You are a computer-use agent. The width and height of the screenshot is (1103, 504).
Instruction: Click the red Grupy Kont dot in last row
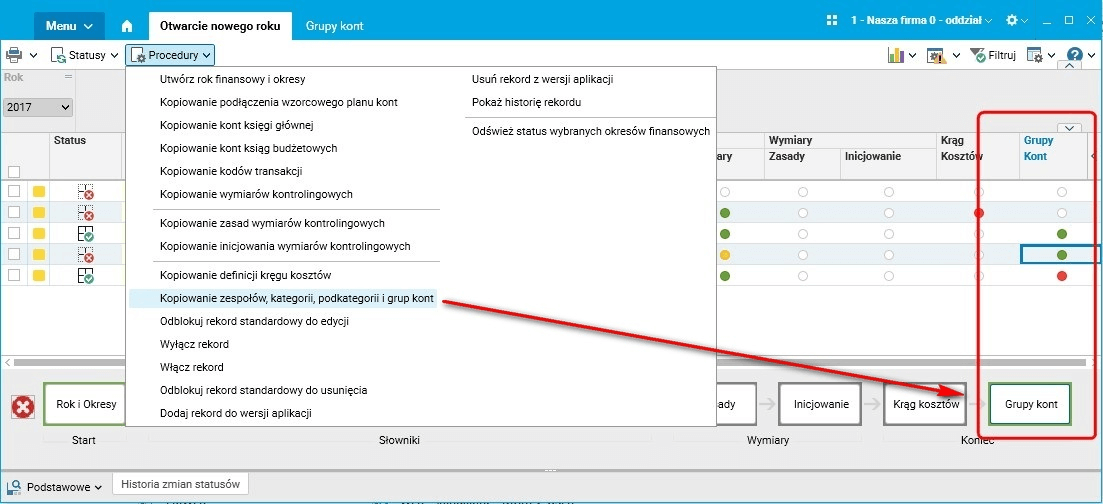click(x=1062, y=276)
